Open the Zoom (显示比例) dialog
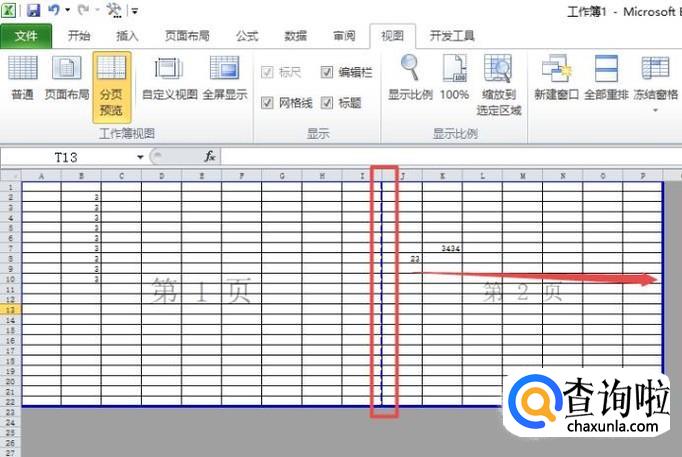This screenshot has width=682, height=457. pos(410,78)
